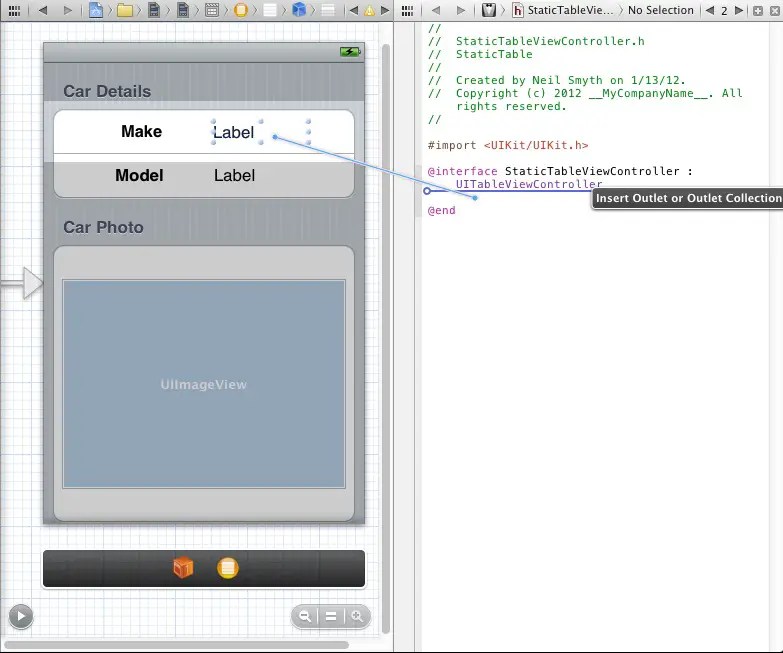Jump to previous issue in storyboard
This screenshot has width=783, height=653.
354,10
